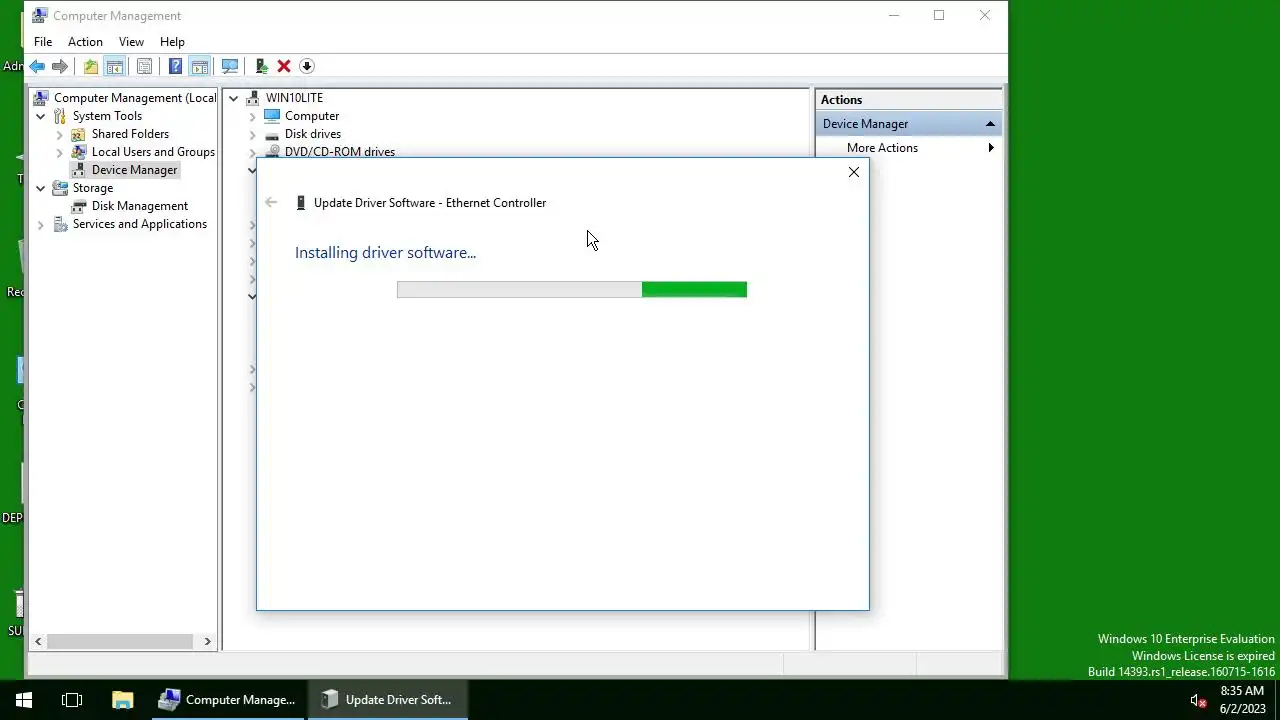Select Local Users and Groups item
This screenshot has height=720, width=1280.
click(153, 152)
